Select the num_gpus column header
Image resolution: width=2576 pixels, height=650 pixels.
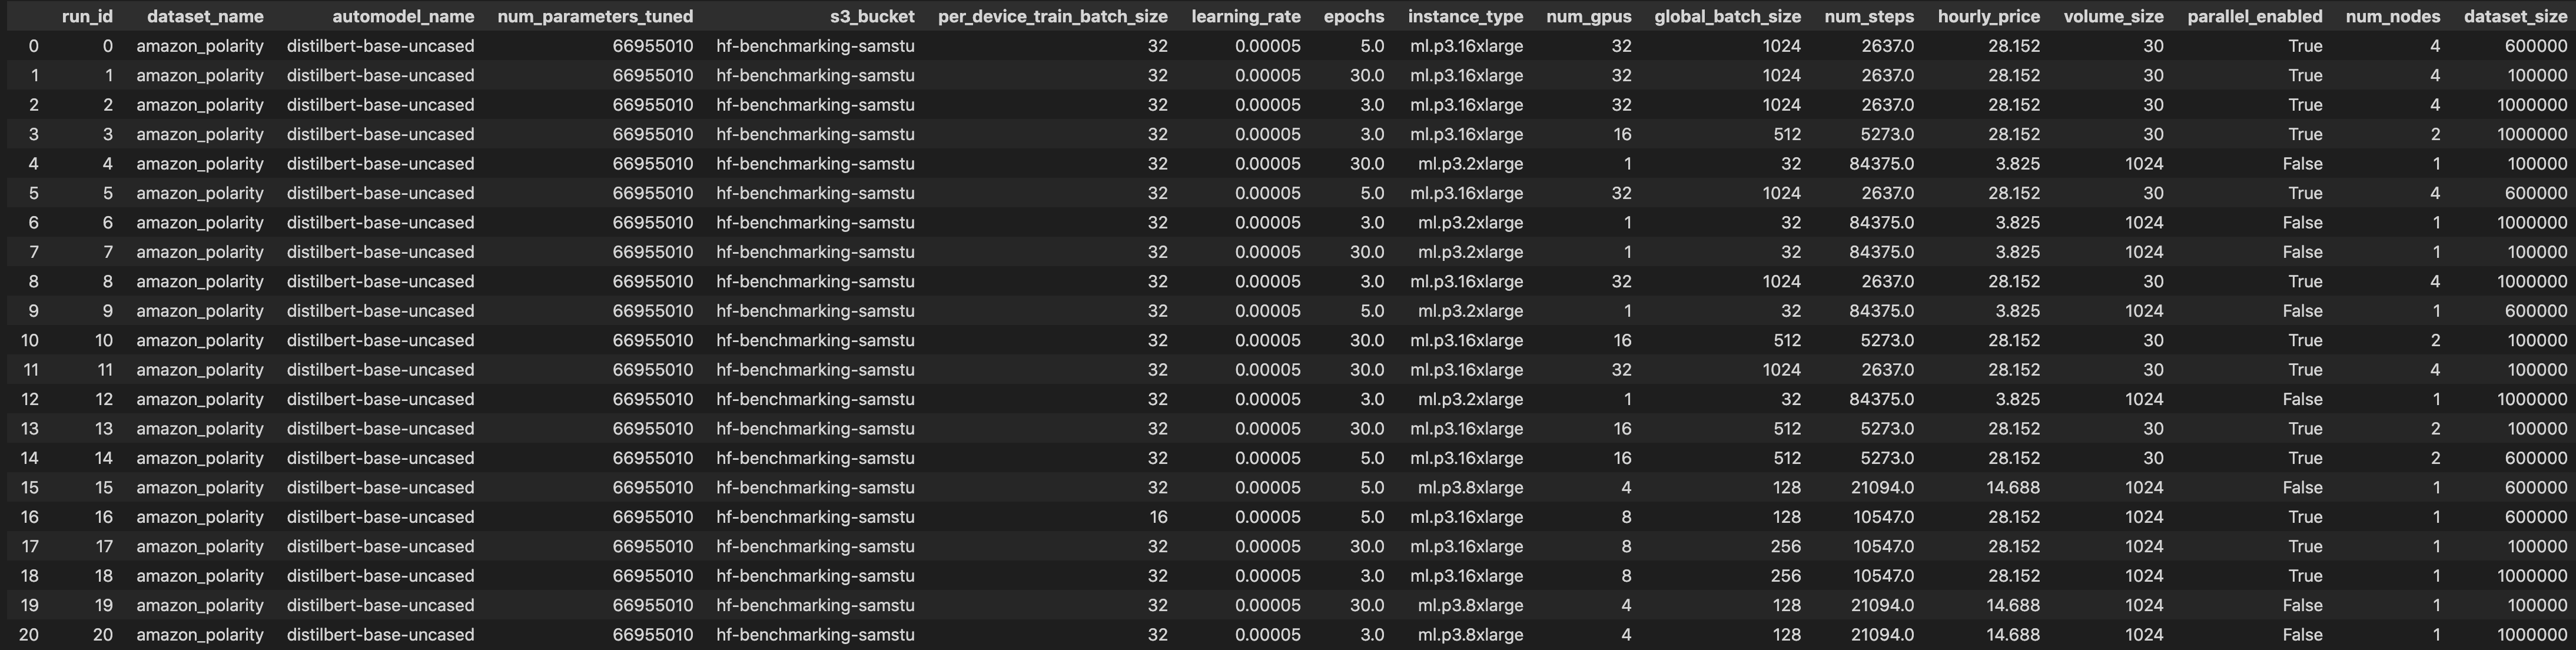(x=1589, y=16)
